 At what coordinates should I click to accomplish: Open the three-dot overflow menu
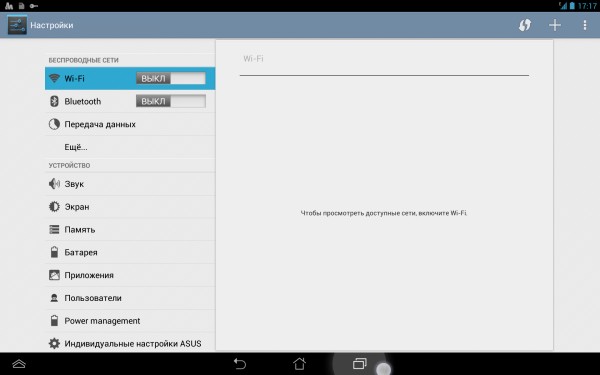pos(585,25)
